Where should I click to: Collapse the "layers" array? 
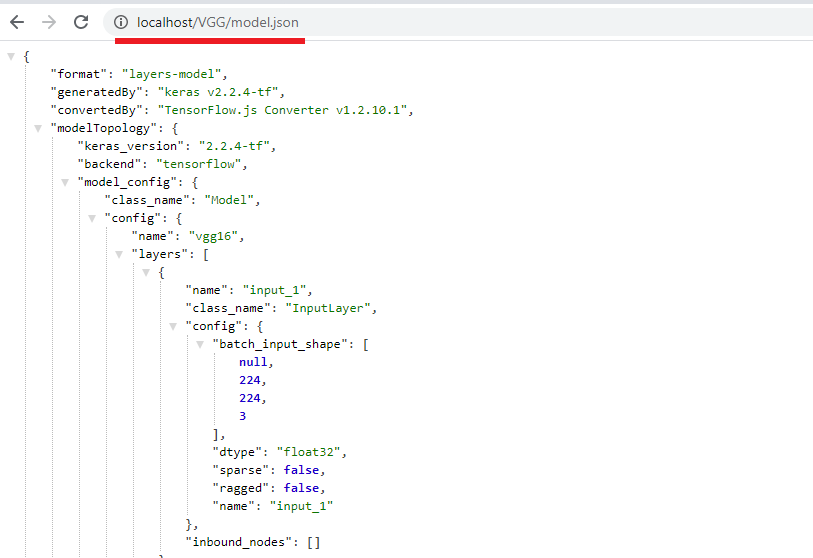119,255
